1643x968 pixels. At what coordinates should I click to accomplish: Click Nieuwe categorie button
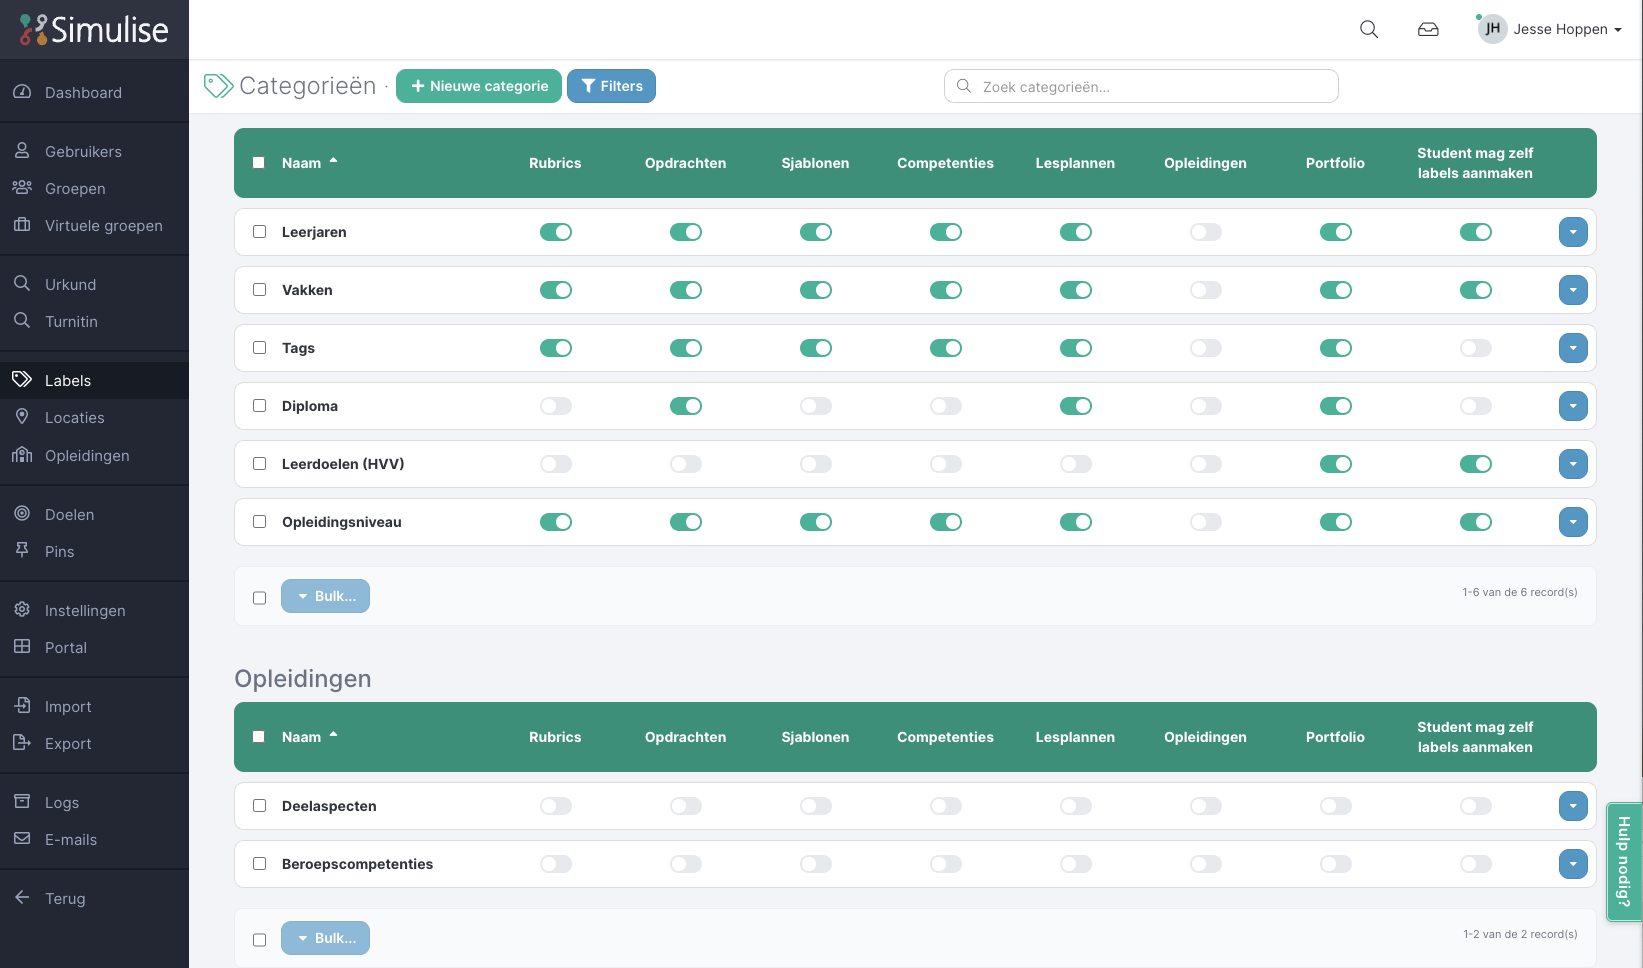click(479, 86)
